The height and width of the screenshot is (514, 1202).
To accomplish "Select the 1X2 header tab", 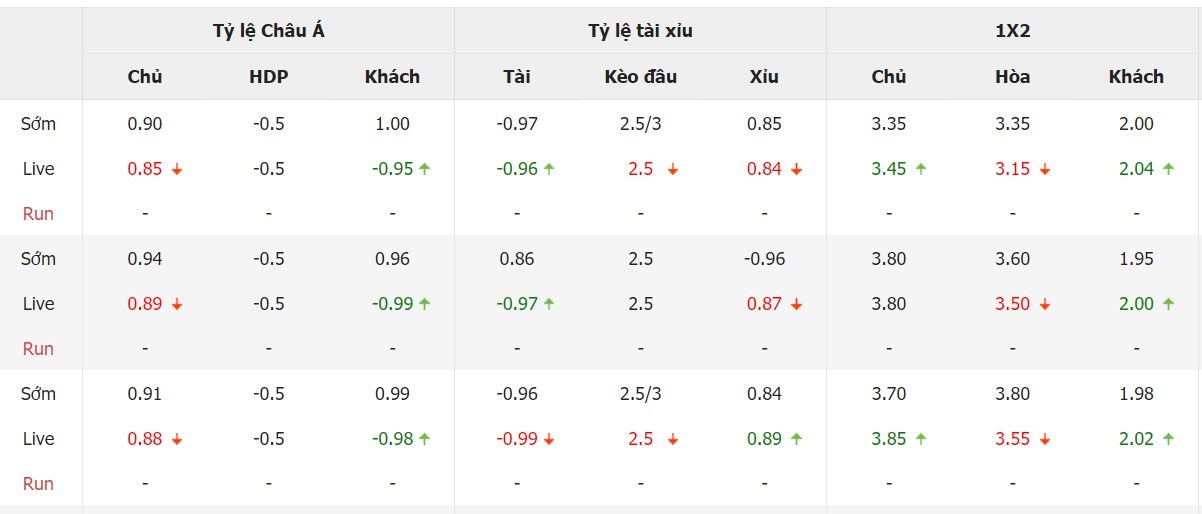I will pyautogui.click(x=1012, y=31).
